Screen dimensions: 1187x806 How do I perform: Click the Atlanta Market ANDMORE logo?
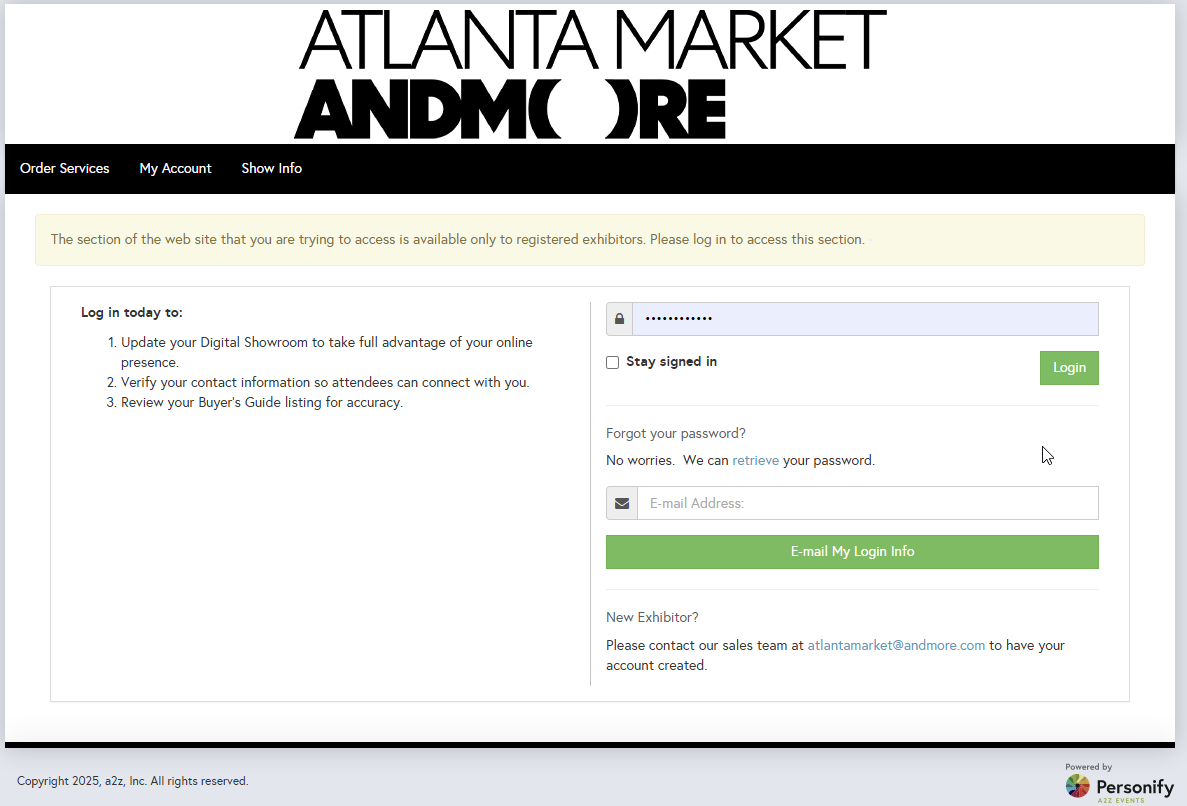(590, 74)
